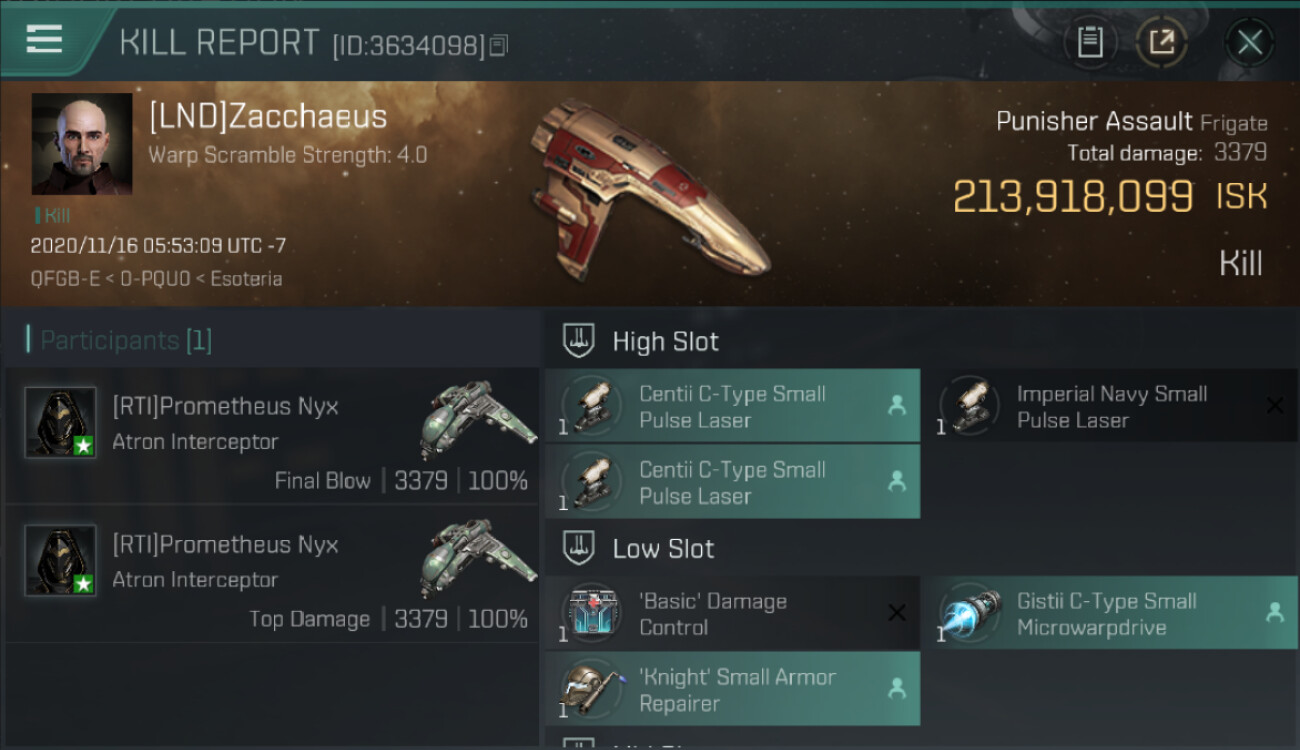Open Gistii C-Type Small Microwarpdrive item
The height and width of the screenshot is (750, 1300).
click(x=1109, y=613)
